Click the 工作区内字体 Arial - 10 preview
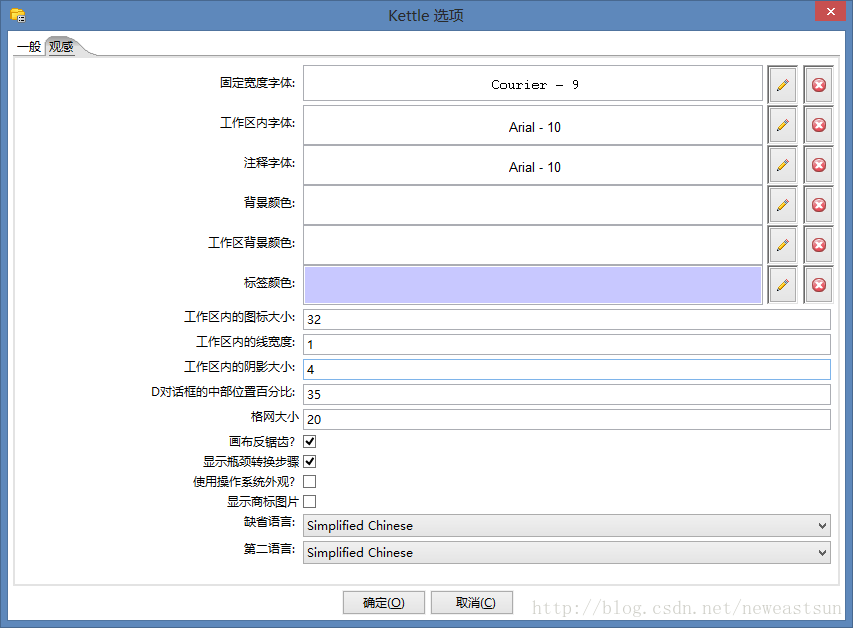This screenshot has width=853, height=628. 533,125
